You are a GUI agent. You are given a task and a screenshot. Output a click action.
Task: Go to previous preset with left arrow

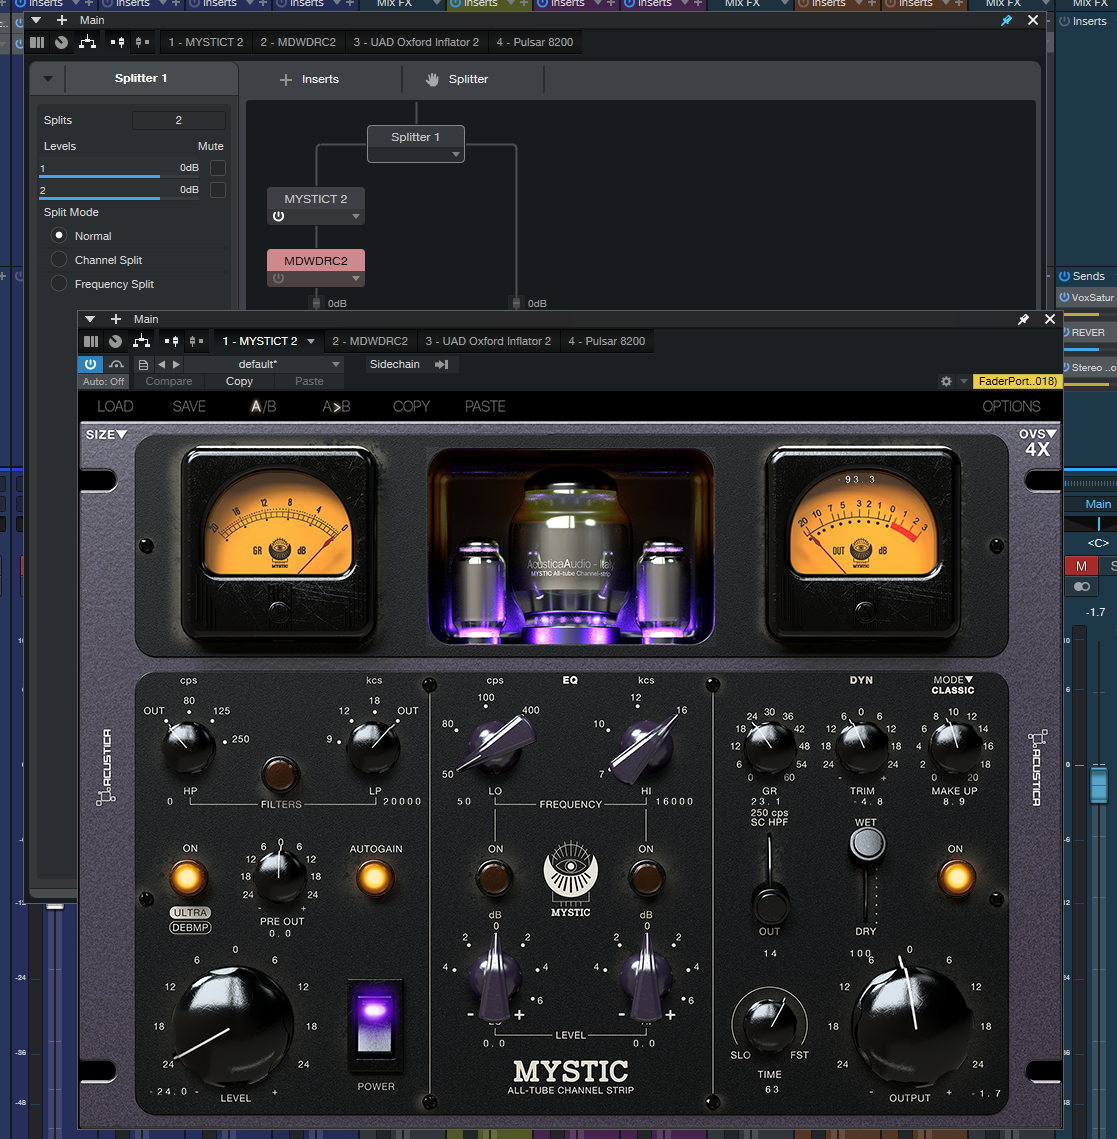[x=161, y=365]
